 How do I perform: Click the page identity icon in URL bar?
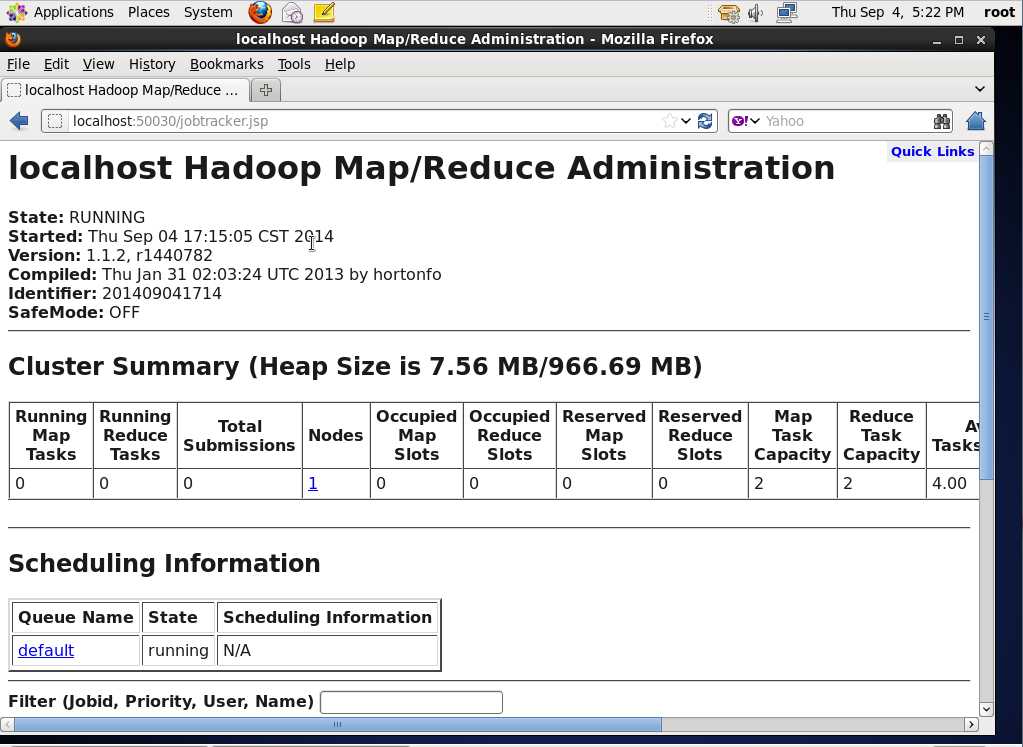tap(55, 121)
